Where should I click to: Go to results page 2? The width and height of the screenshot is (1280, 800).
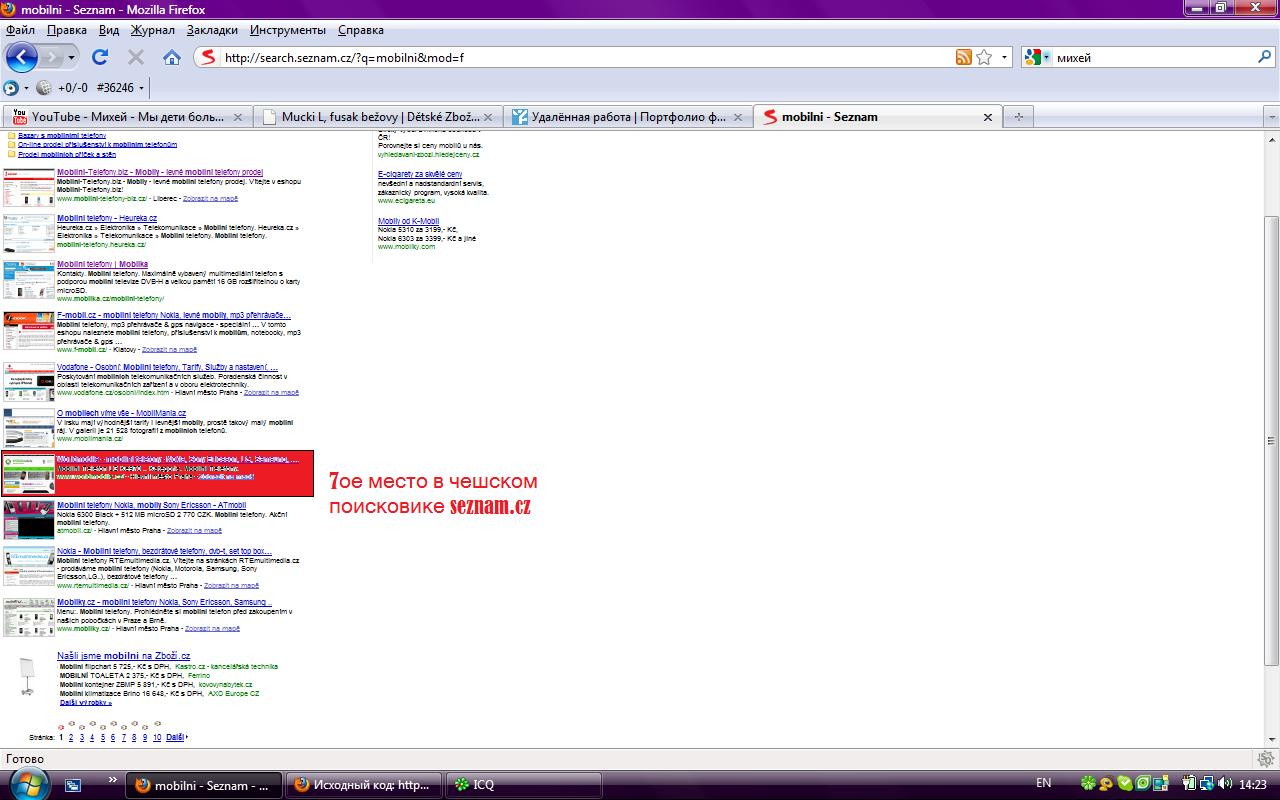[71, 738]
